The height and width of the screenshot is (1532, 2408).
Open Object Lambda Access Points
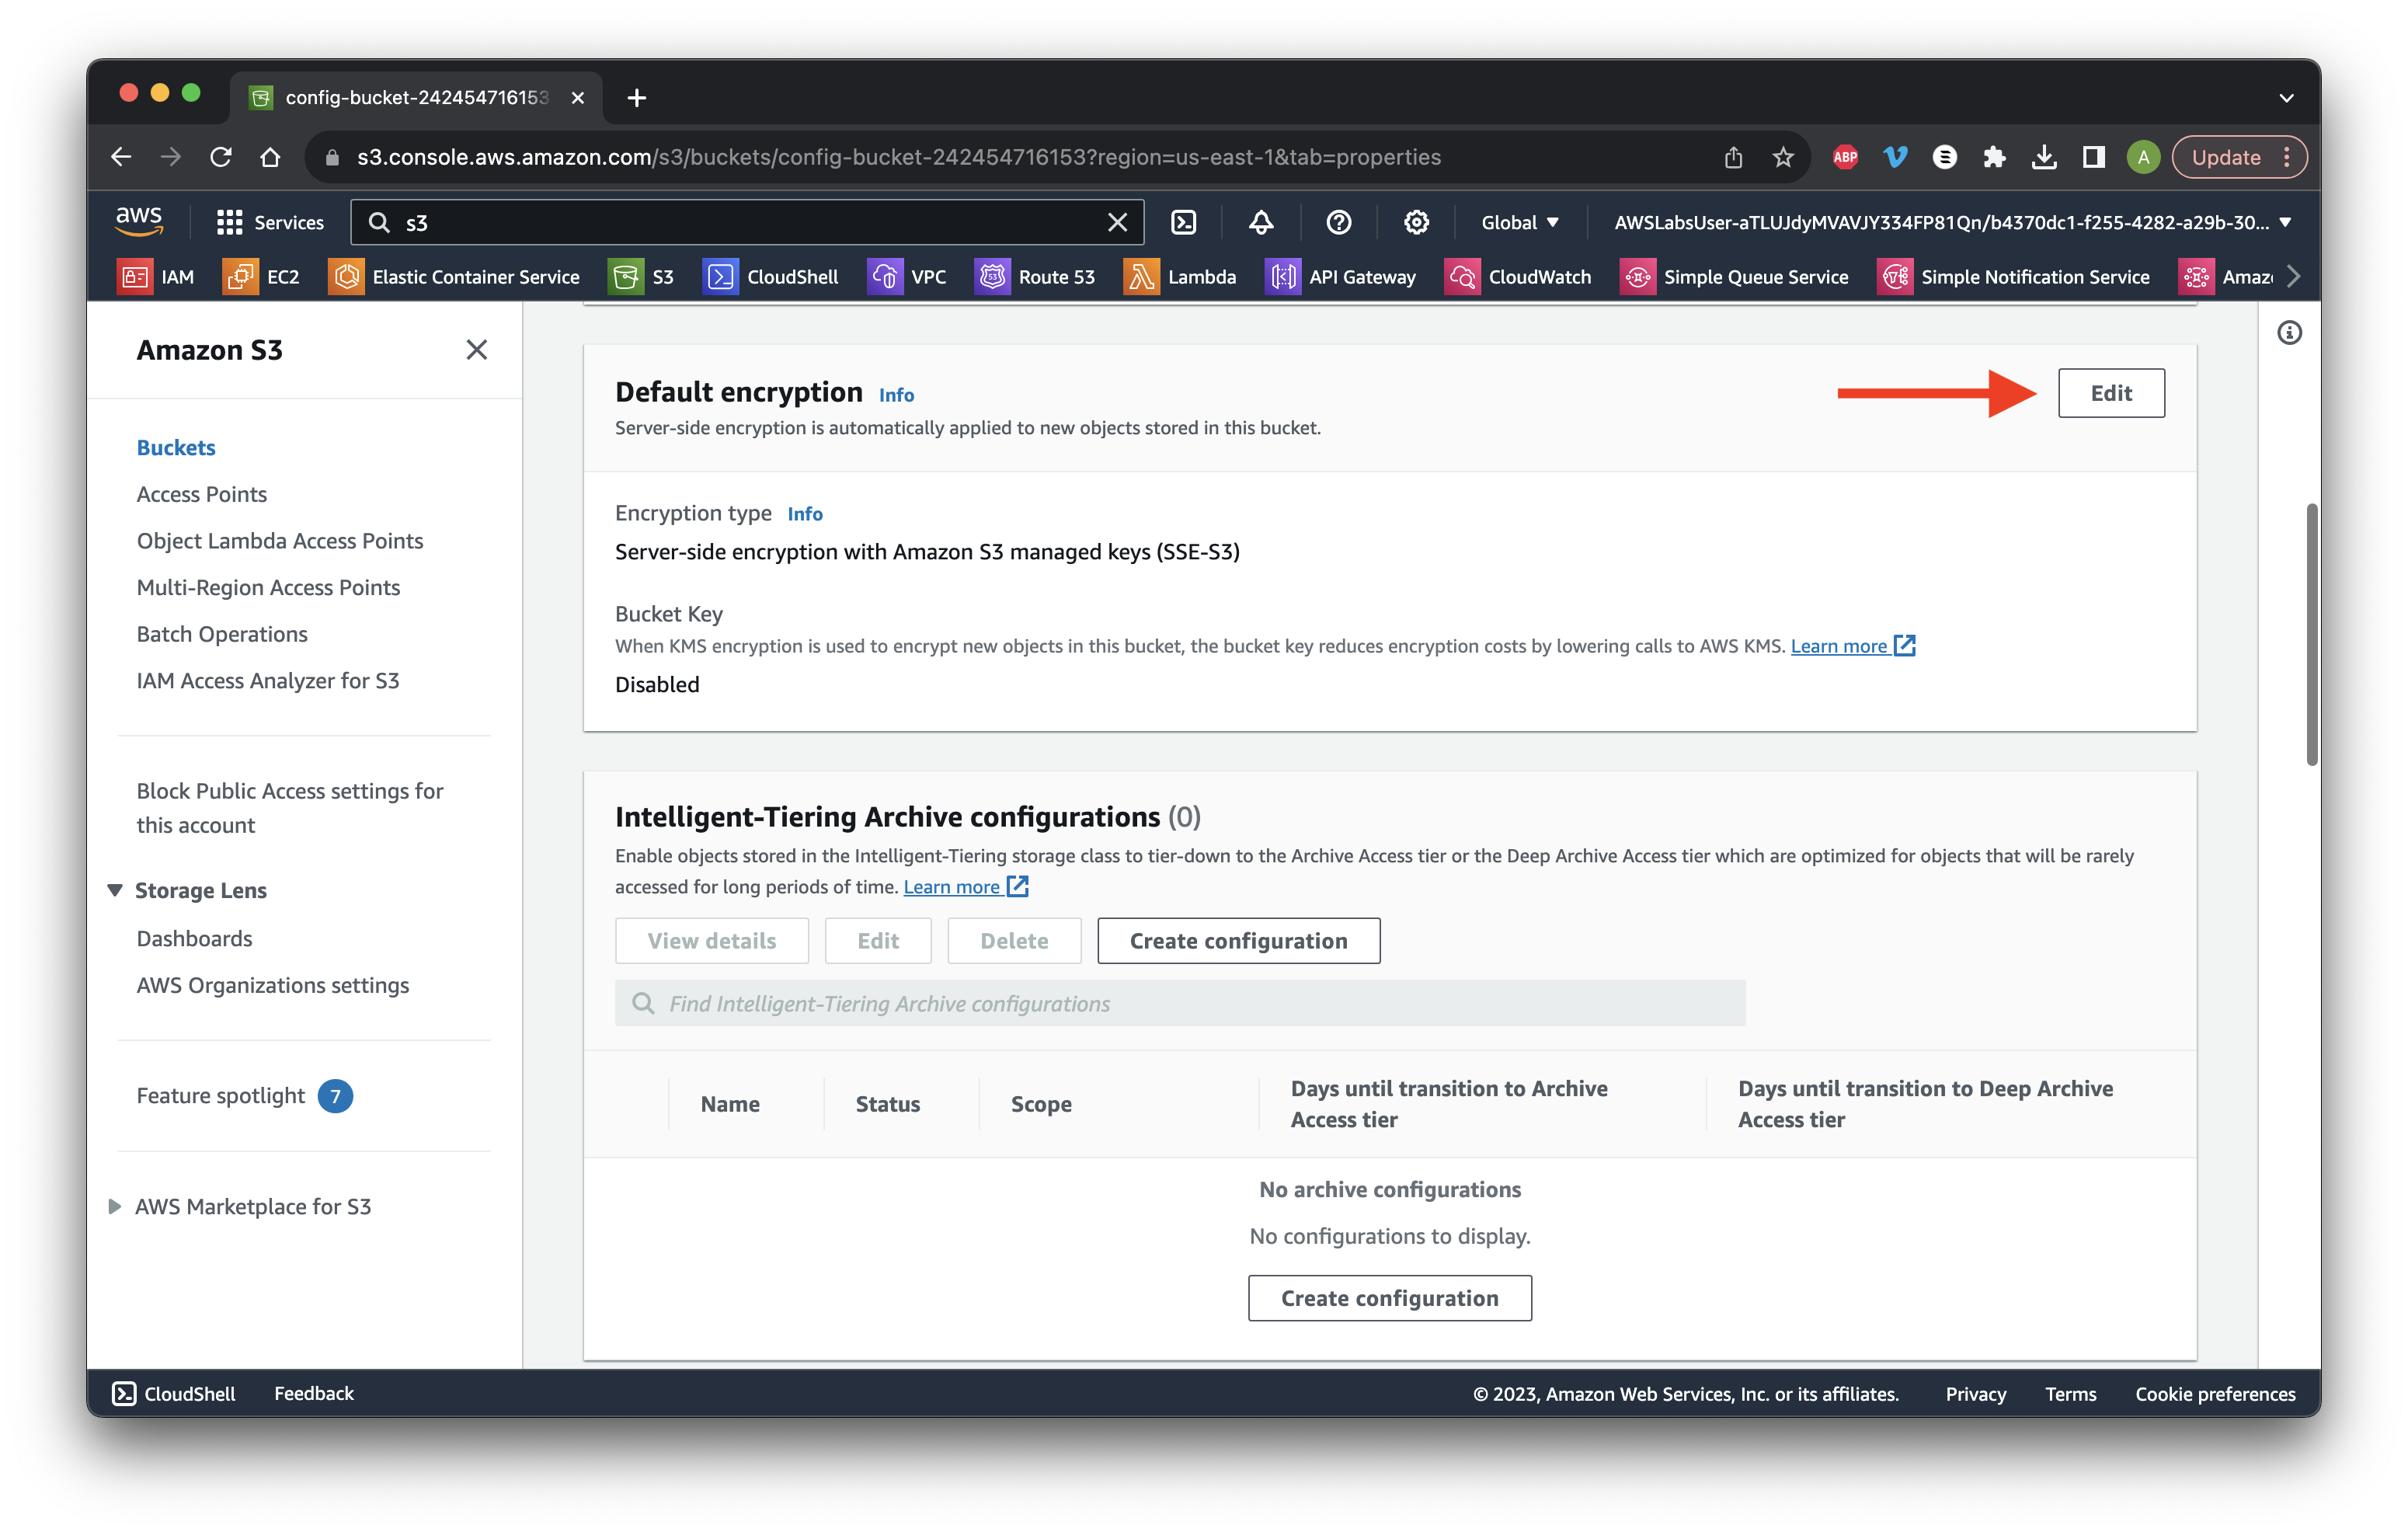tap(280, 541)
